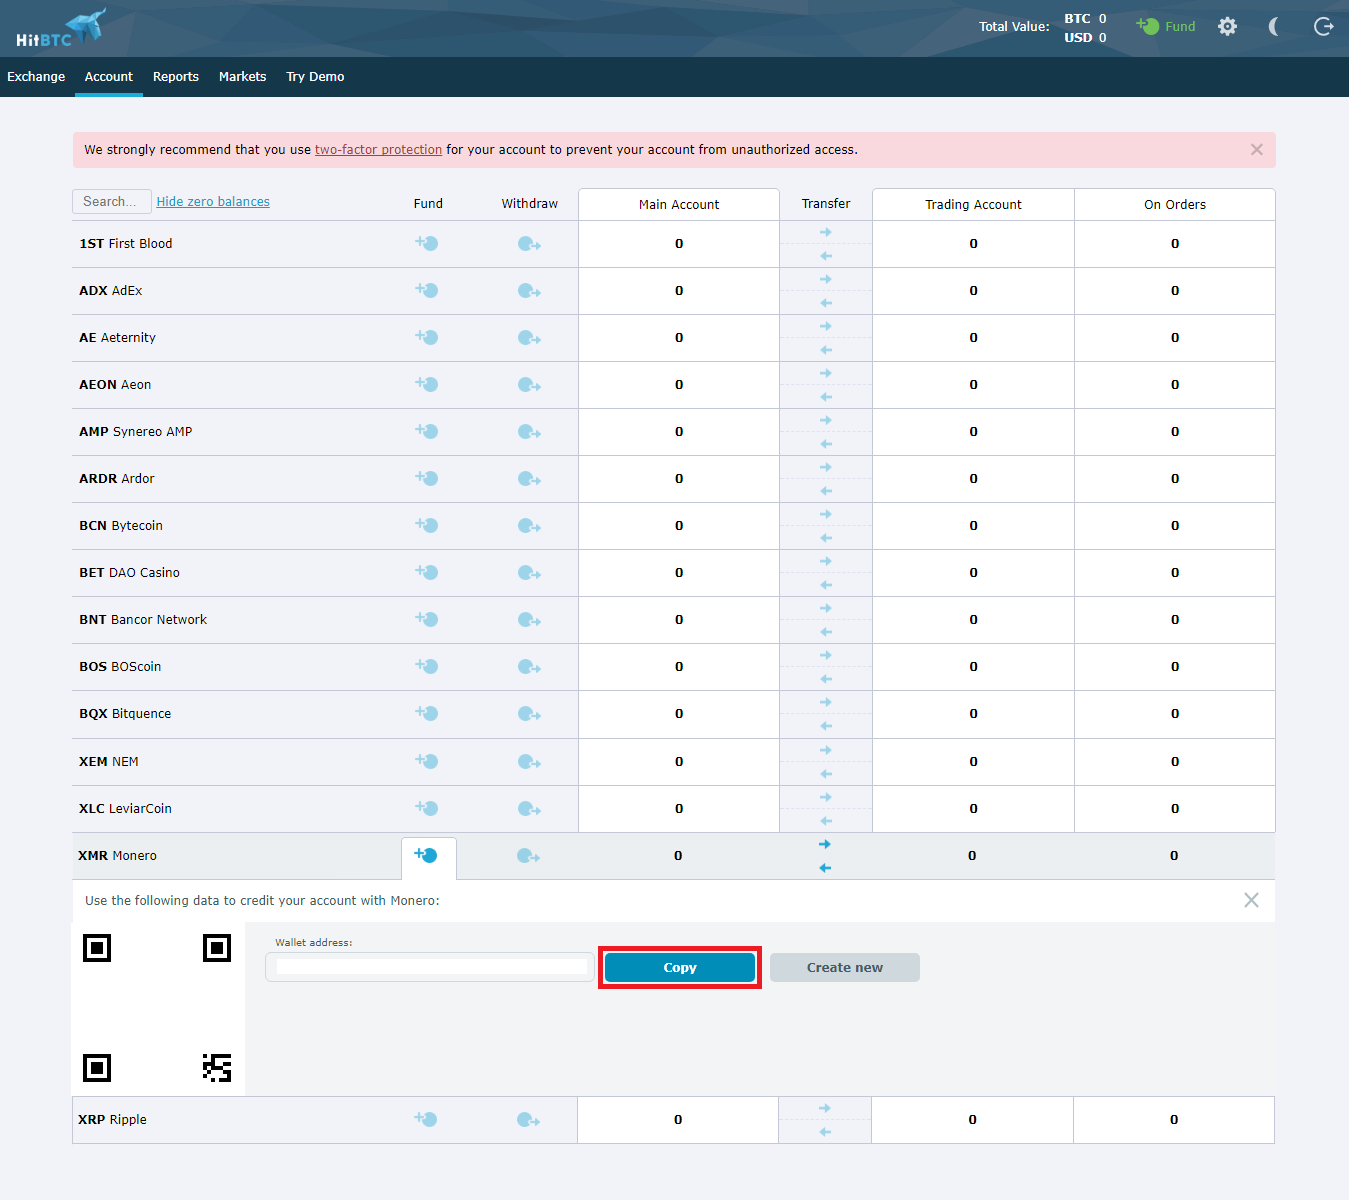Image resolution: width=1349 pixels, height=1200 pixels.
Task: Click fund icon for ARDR Ardor
Action: click(427, 478)
